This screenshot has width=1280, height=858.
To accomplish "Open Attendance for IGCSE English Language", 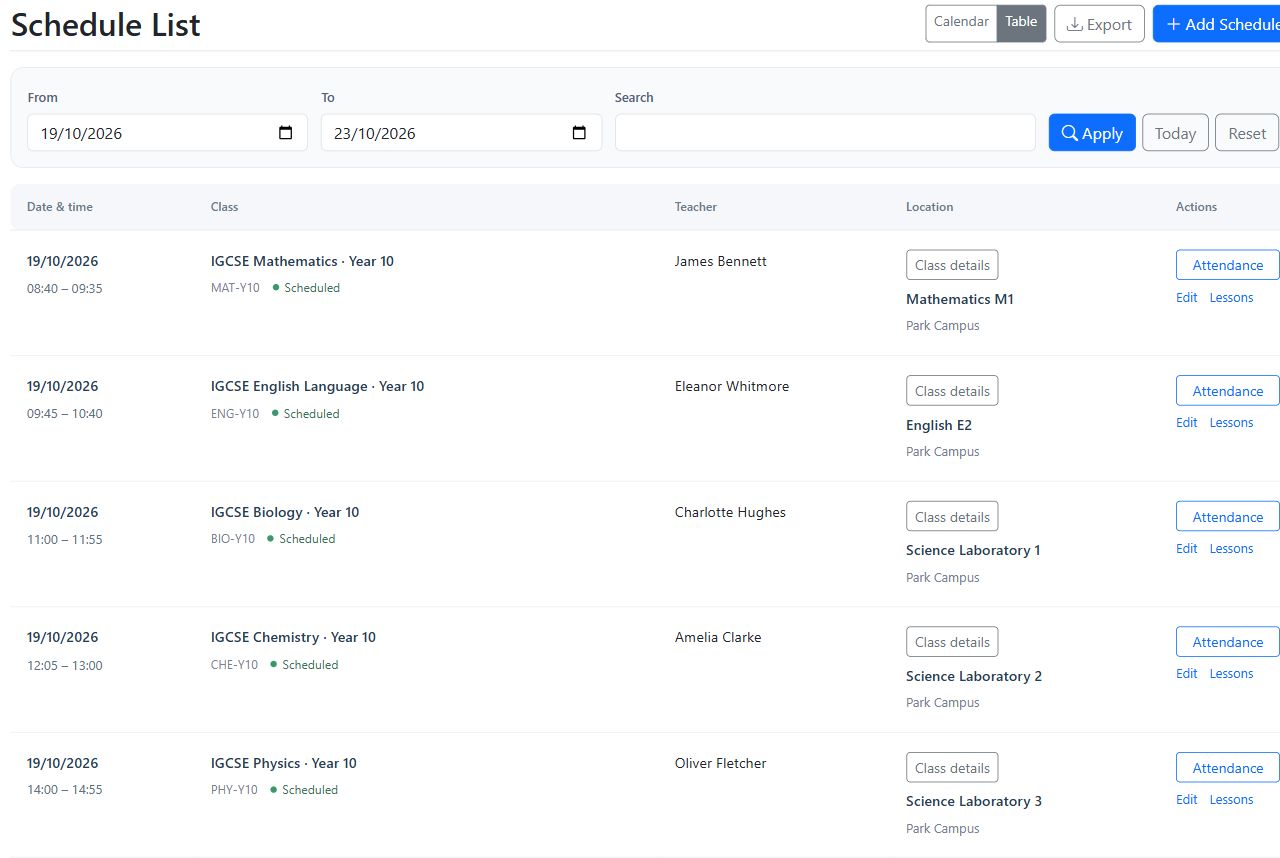I will pyautogui.click(x=1227, y=391).
